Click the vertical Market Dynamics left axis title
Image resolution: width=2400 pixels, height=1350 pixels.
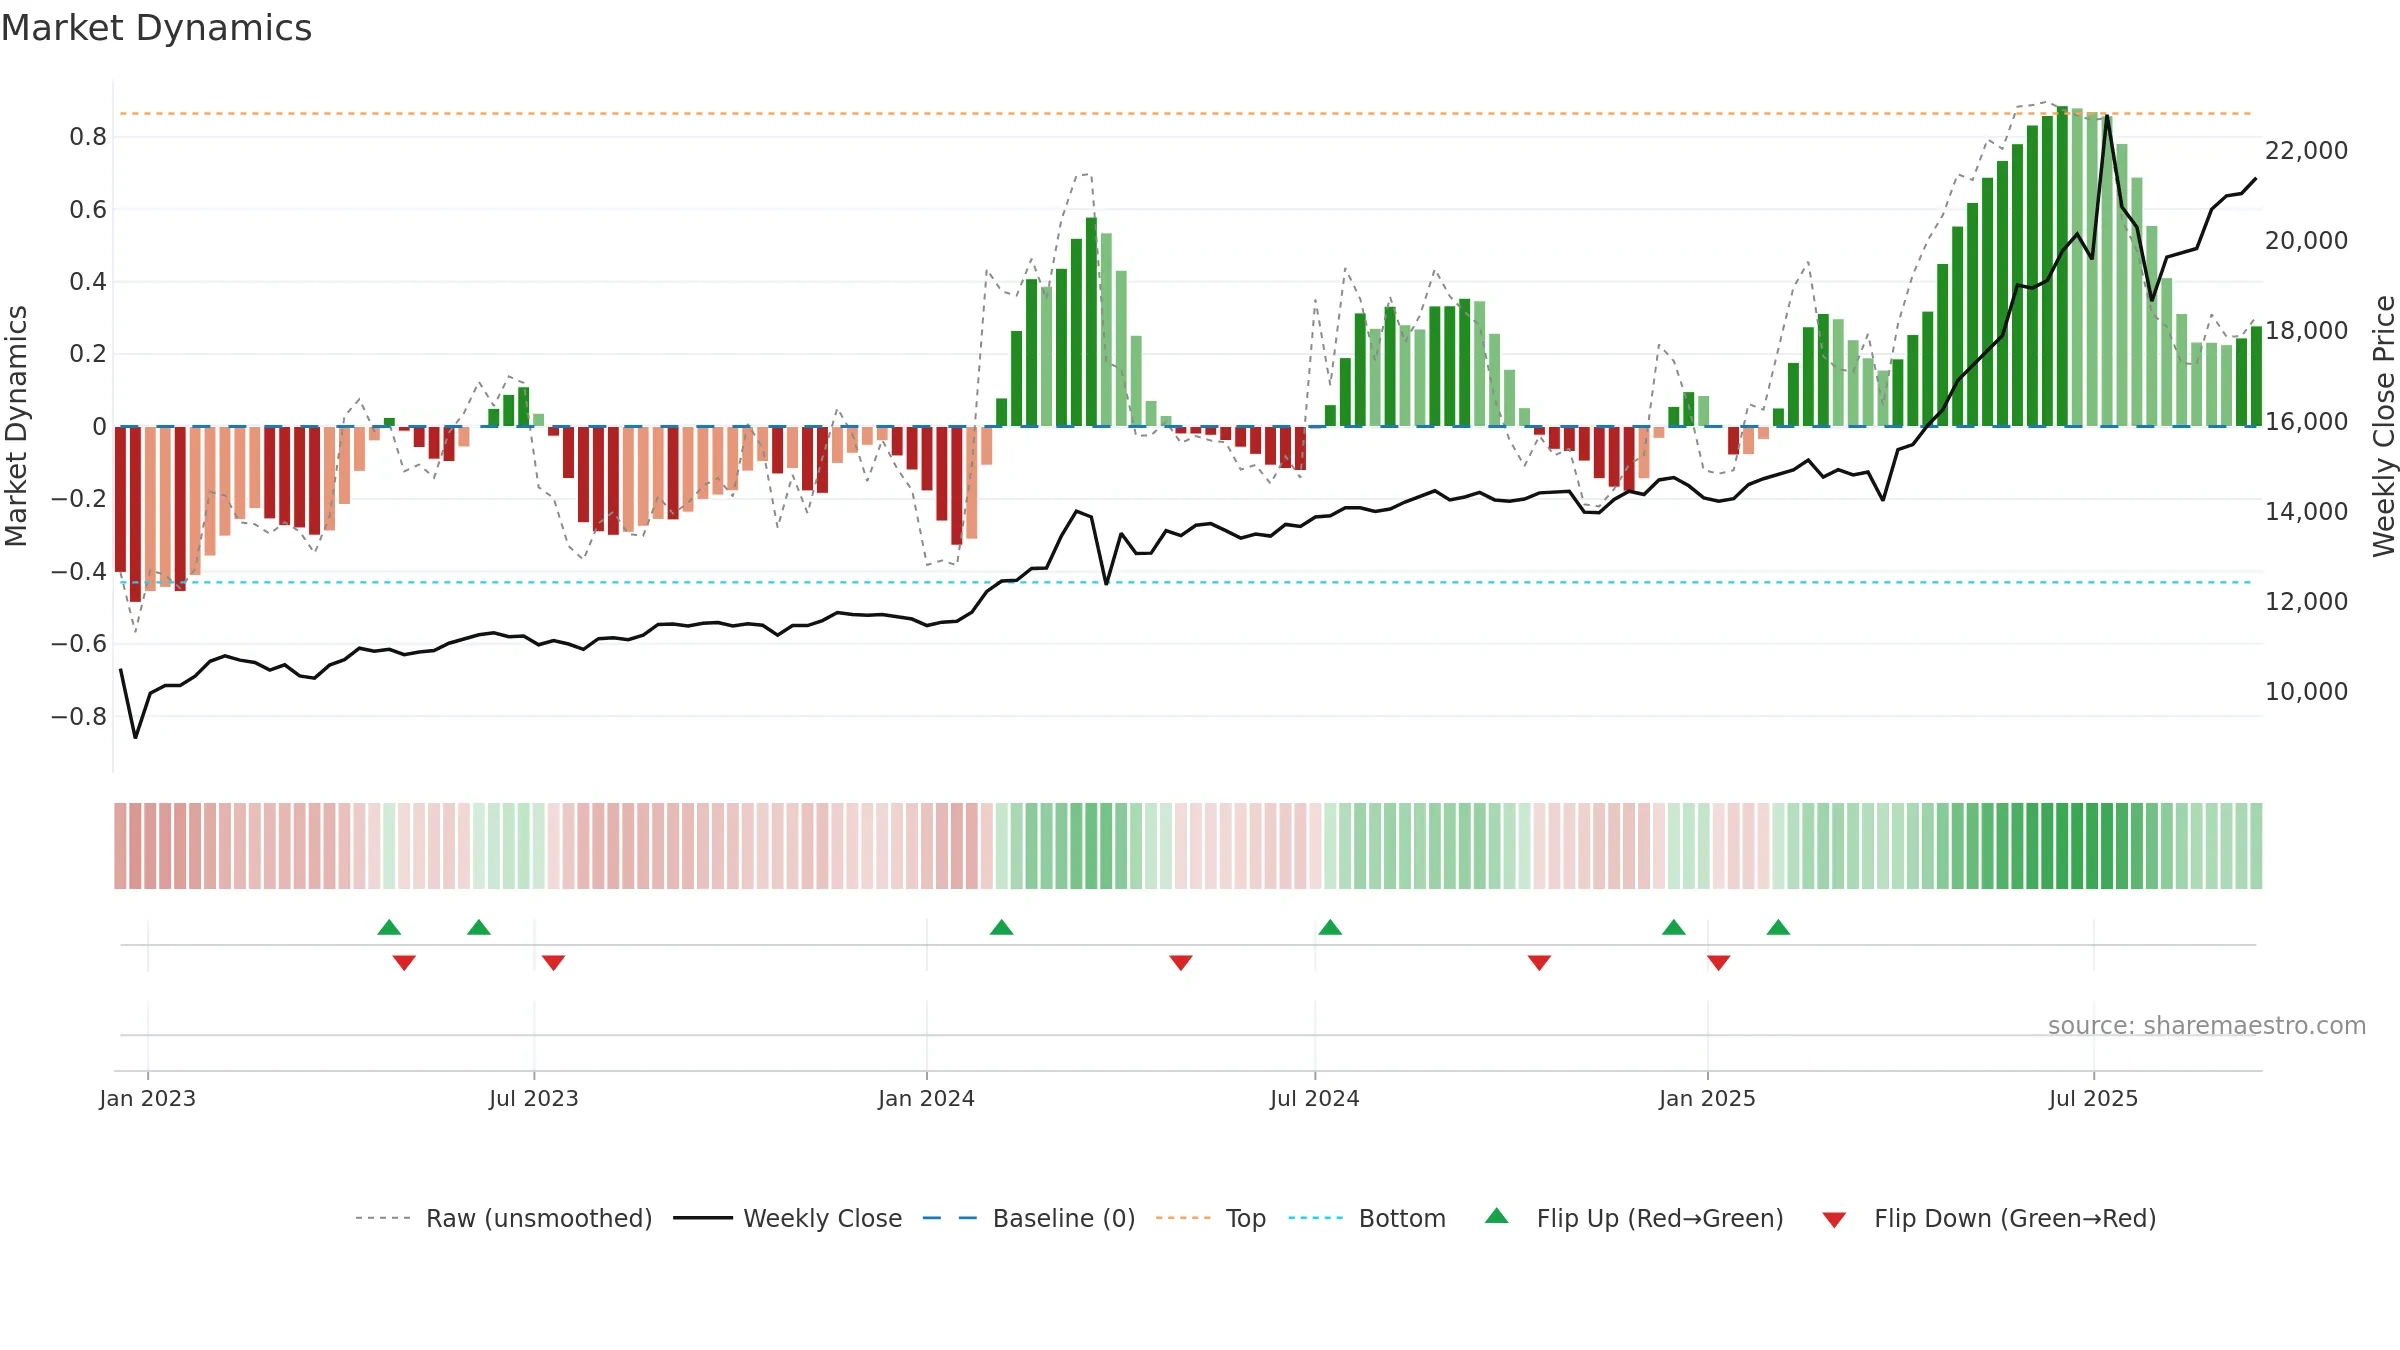coord(16,426)
